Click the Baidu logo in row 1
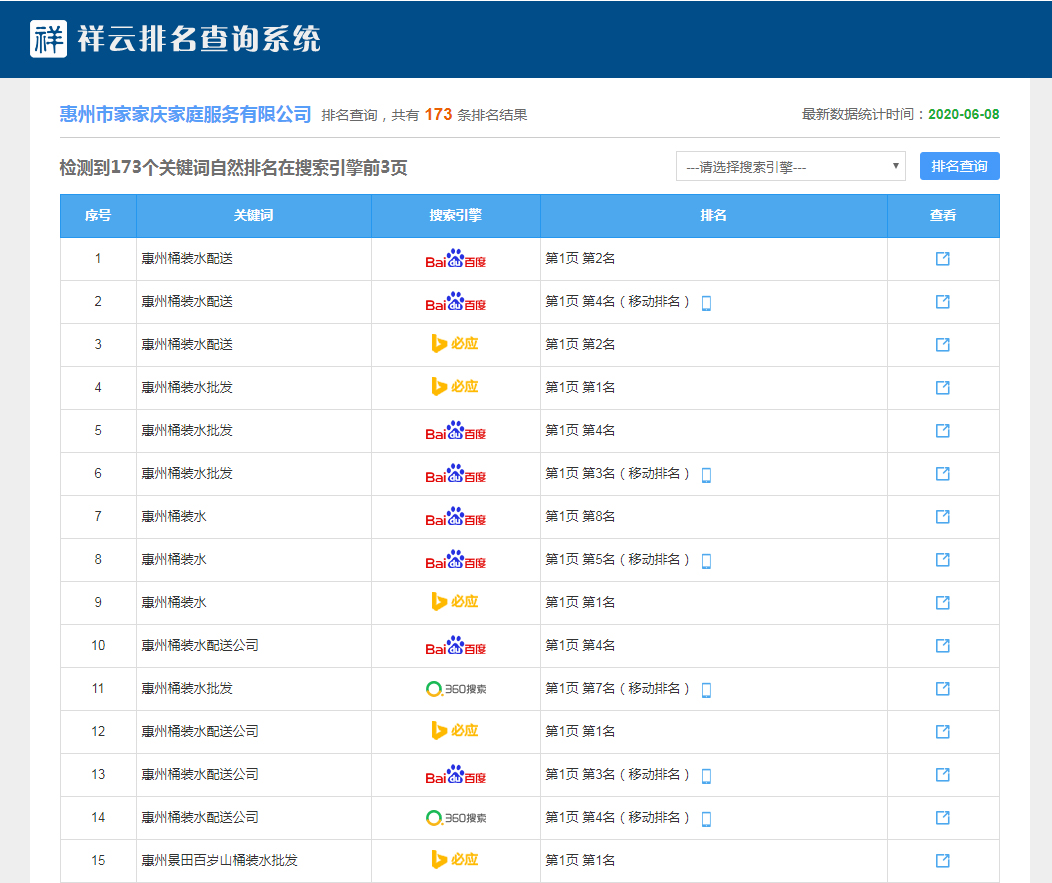Viewport: 1052px width, 883px height. pos(455,259)
